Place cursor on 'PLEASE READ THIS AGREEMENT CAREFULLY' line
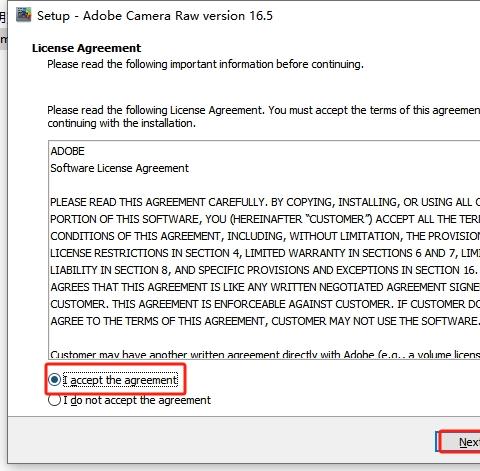The width and height of the screenshot is (480, 471). (265, 202)
